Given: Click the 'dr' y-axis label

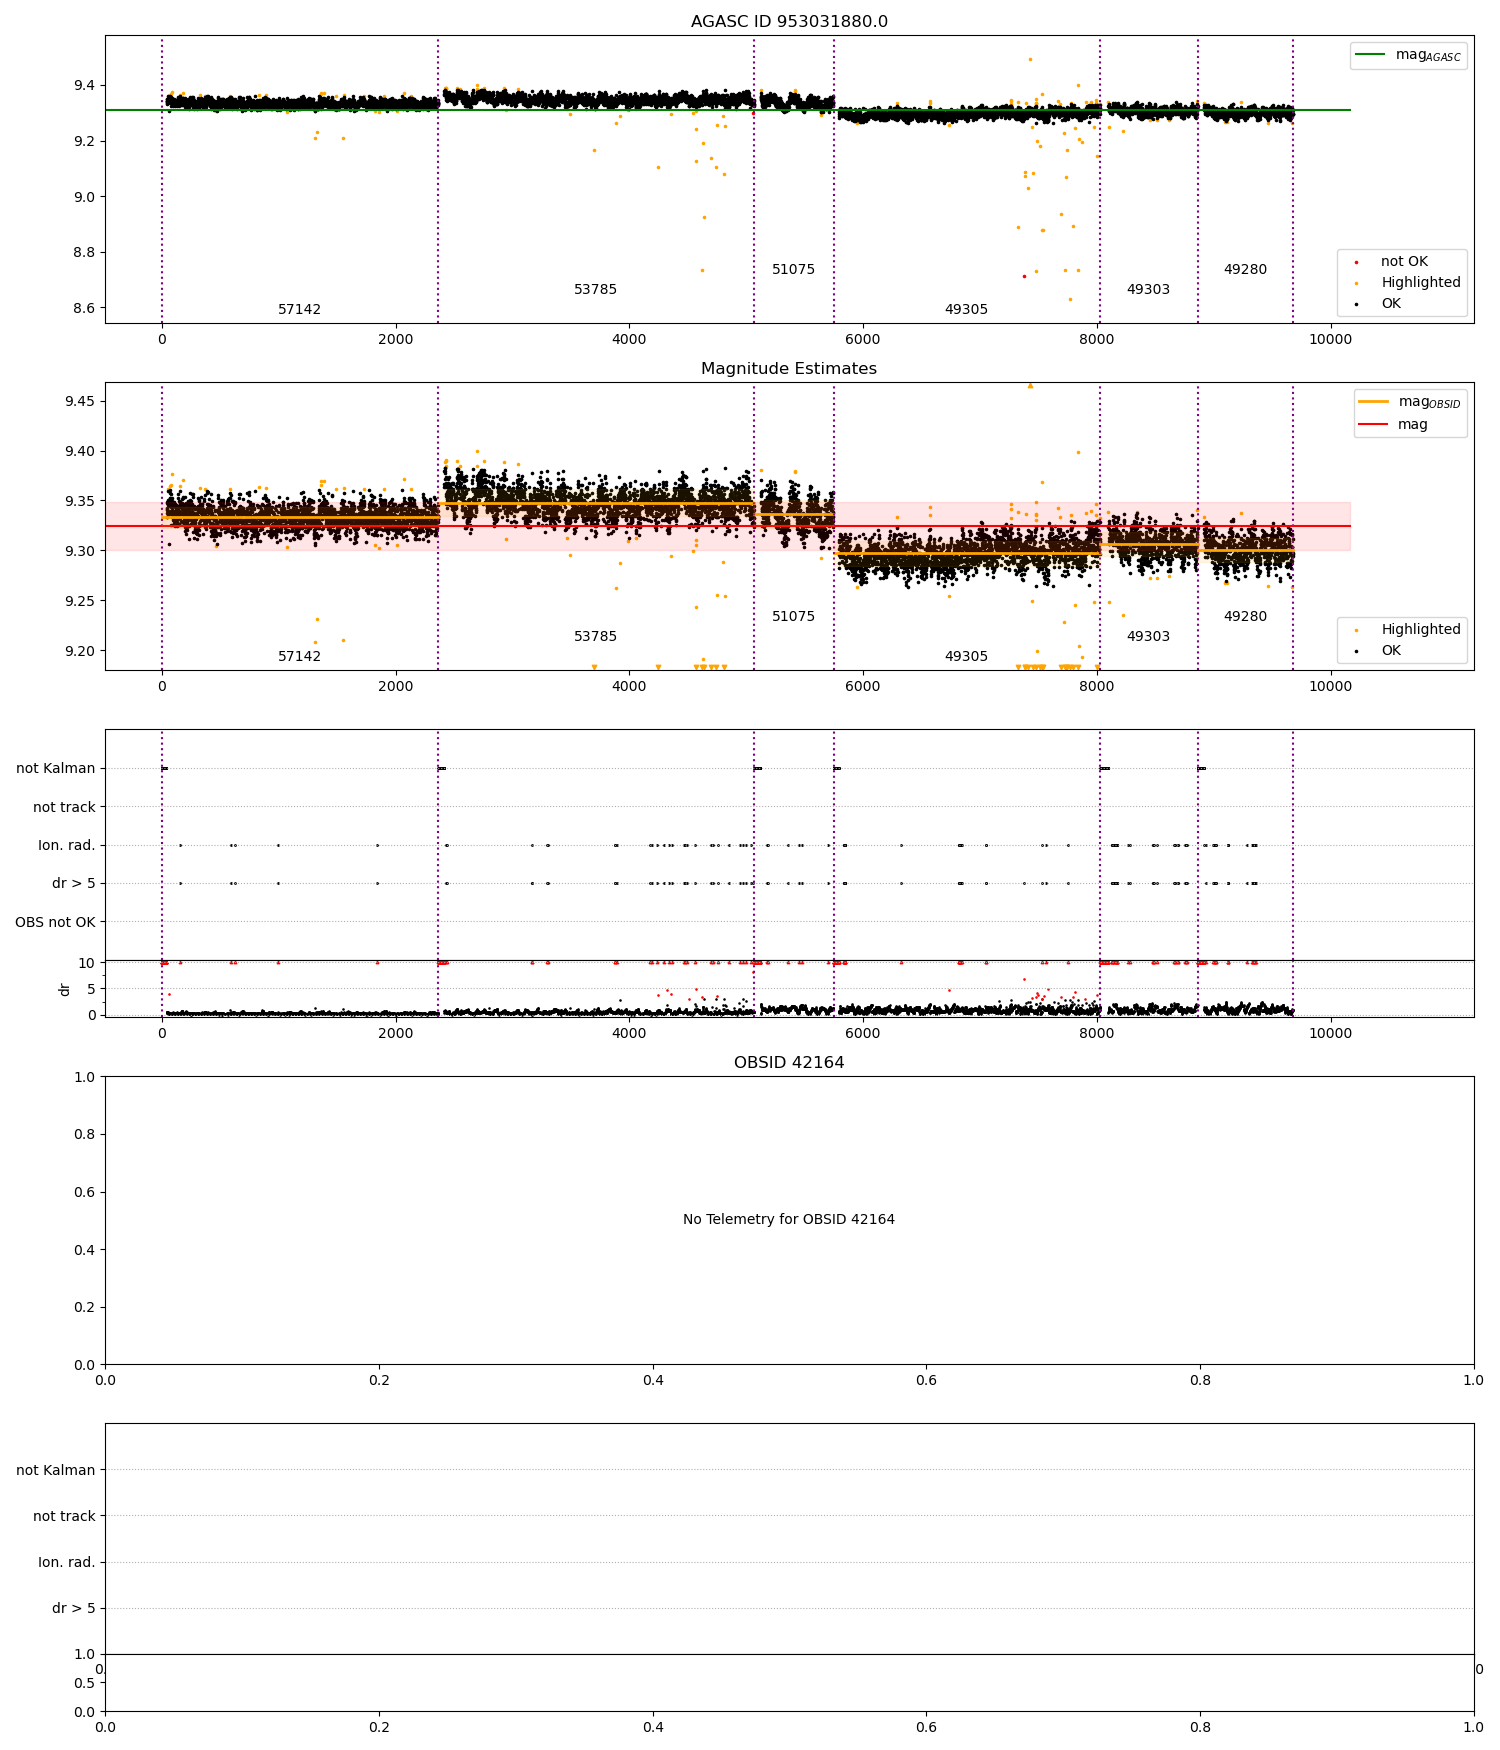Looking at the screenshot, I should [65, 989].
